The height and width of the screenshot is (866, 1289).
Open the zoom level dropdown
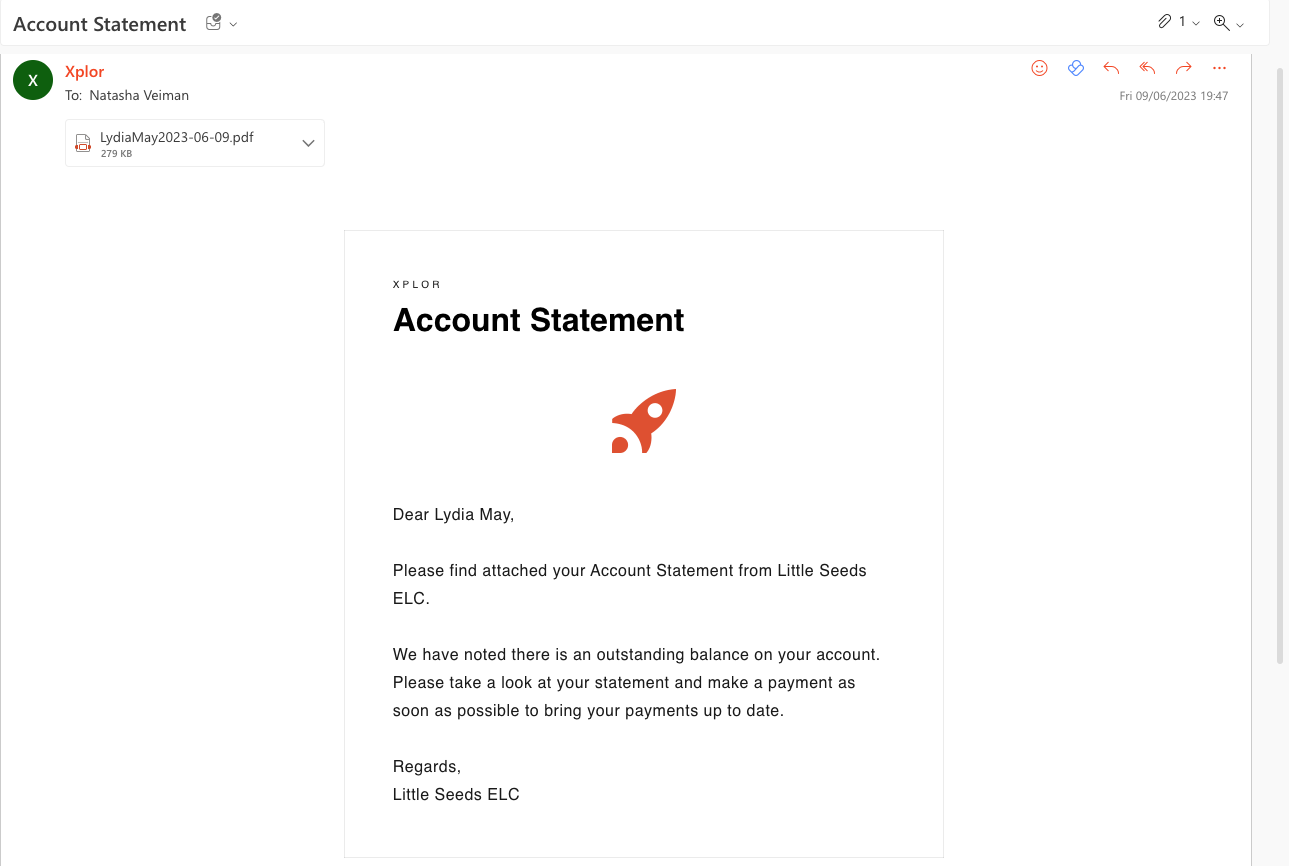click(1240, 24)
